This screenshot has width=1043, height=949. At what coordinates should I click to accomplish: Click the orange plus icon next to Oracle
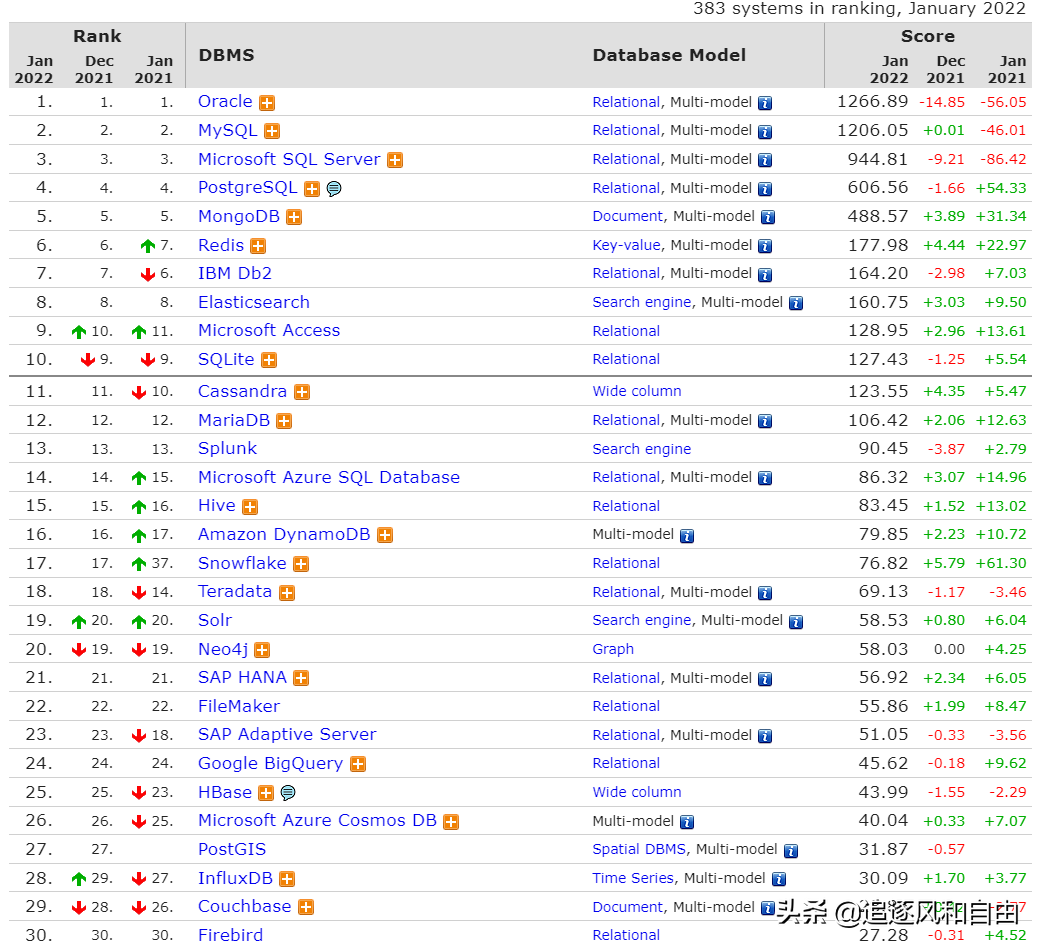(x=266, y=101)
